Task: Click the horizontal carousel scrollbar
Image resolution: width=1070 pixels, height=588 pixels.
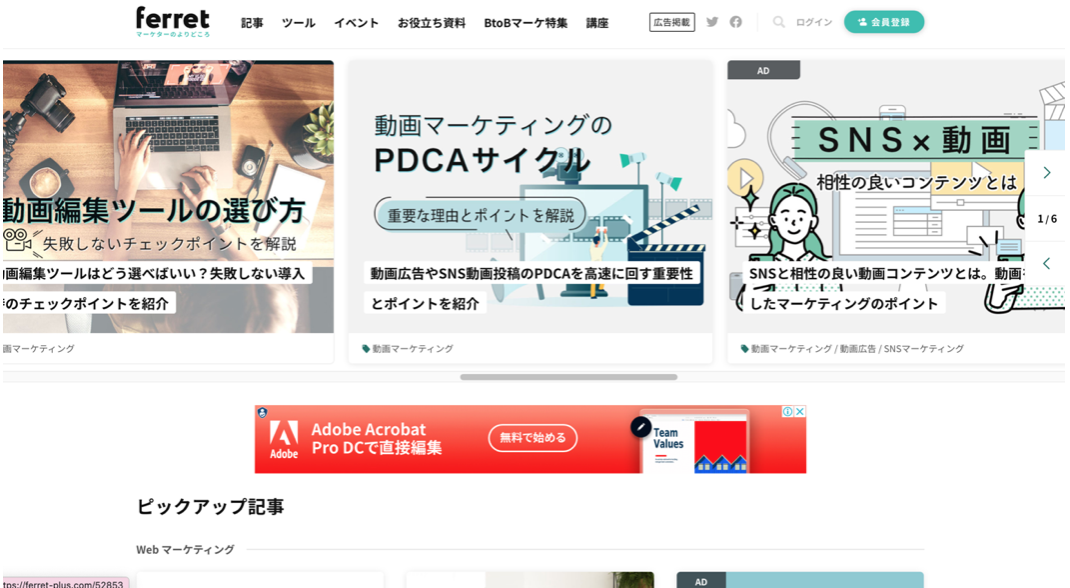Action: pyautogui.click(x=568, y=377)
